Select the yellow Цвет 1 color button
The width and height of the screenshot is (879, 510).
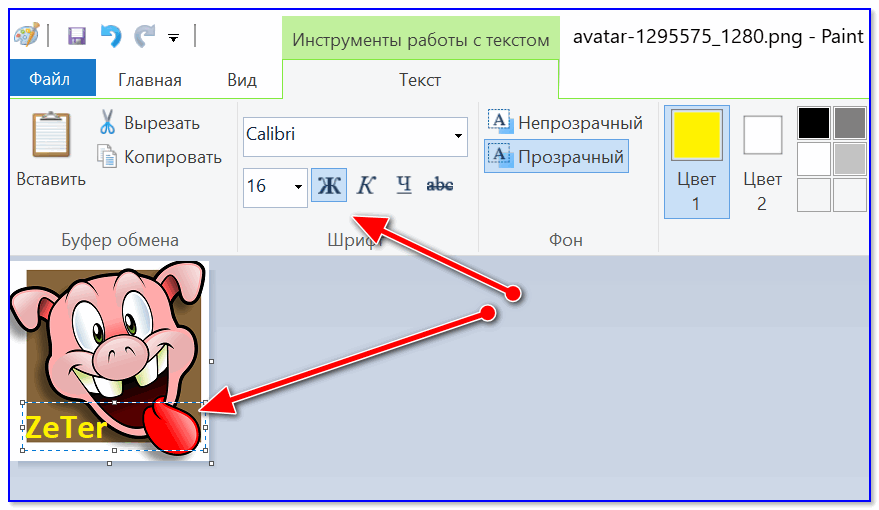coord(697,162)
